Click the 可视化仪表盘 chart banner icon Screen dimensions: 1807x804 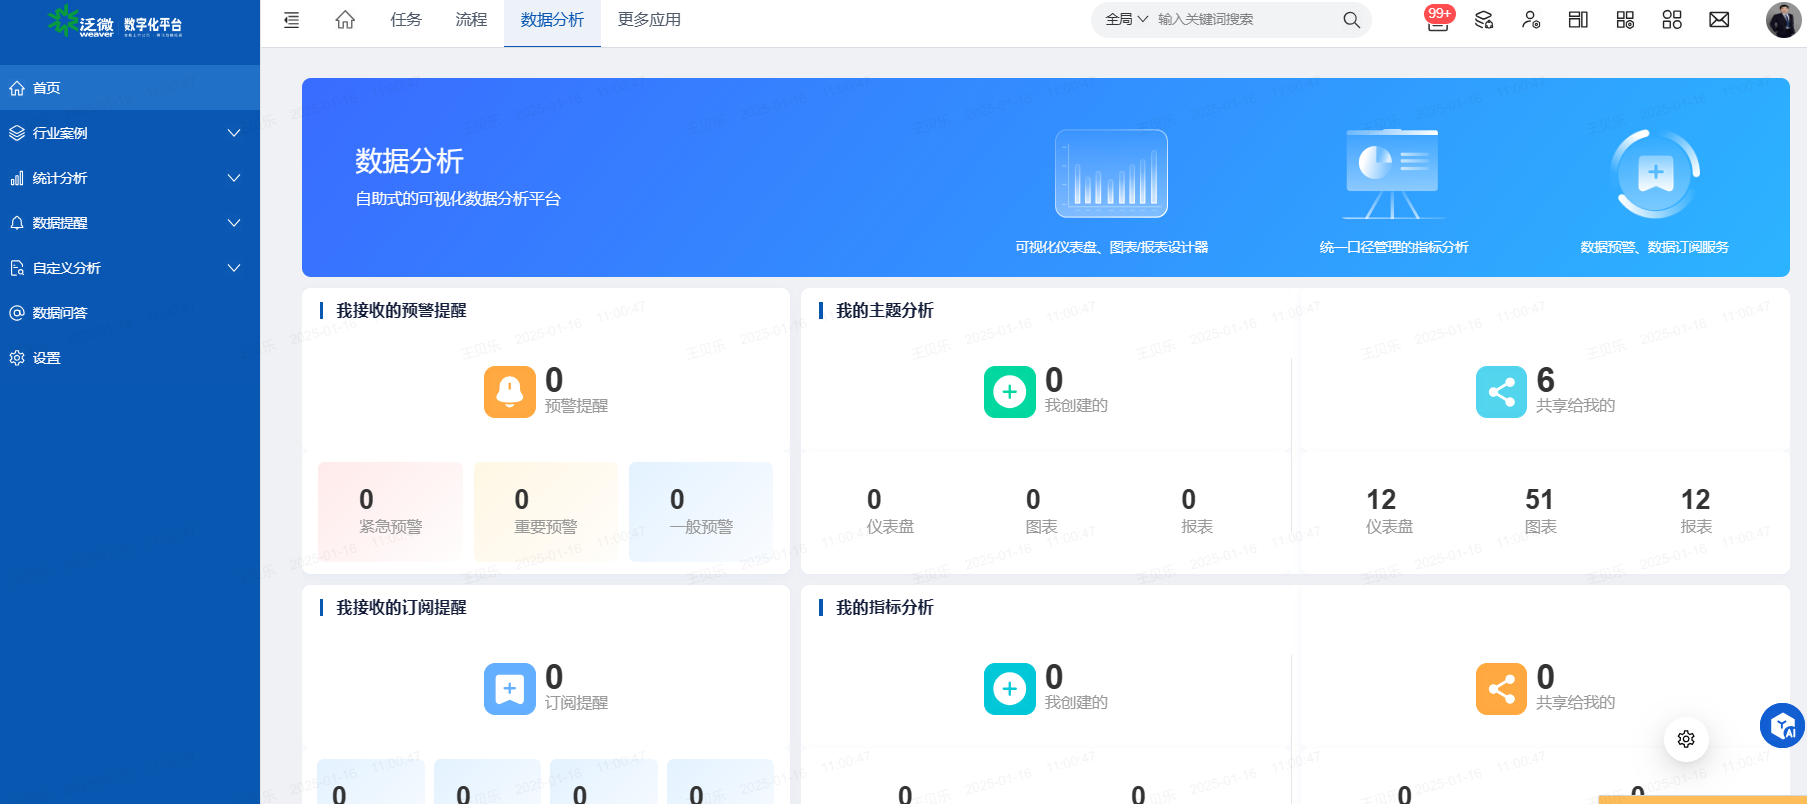[1111, 174]
